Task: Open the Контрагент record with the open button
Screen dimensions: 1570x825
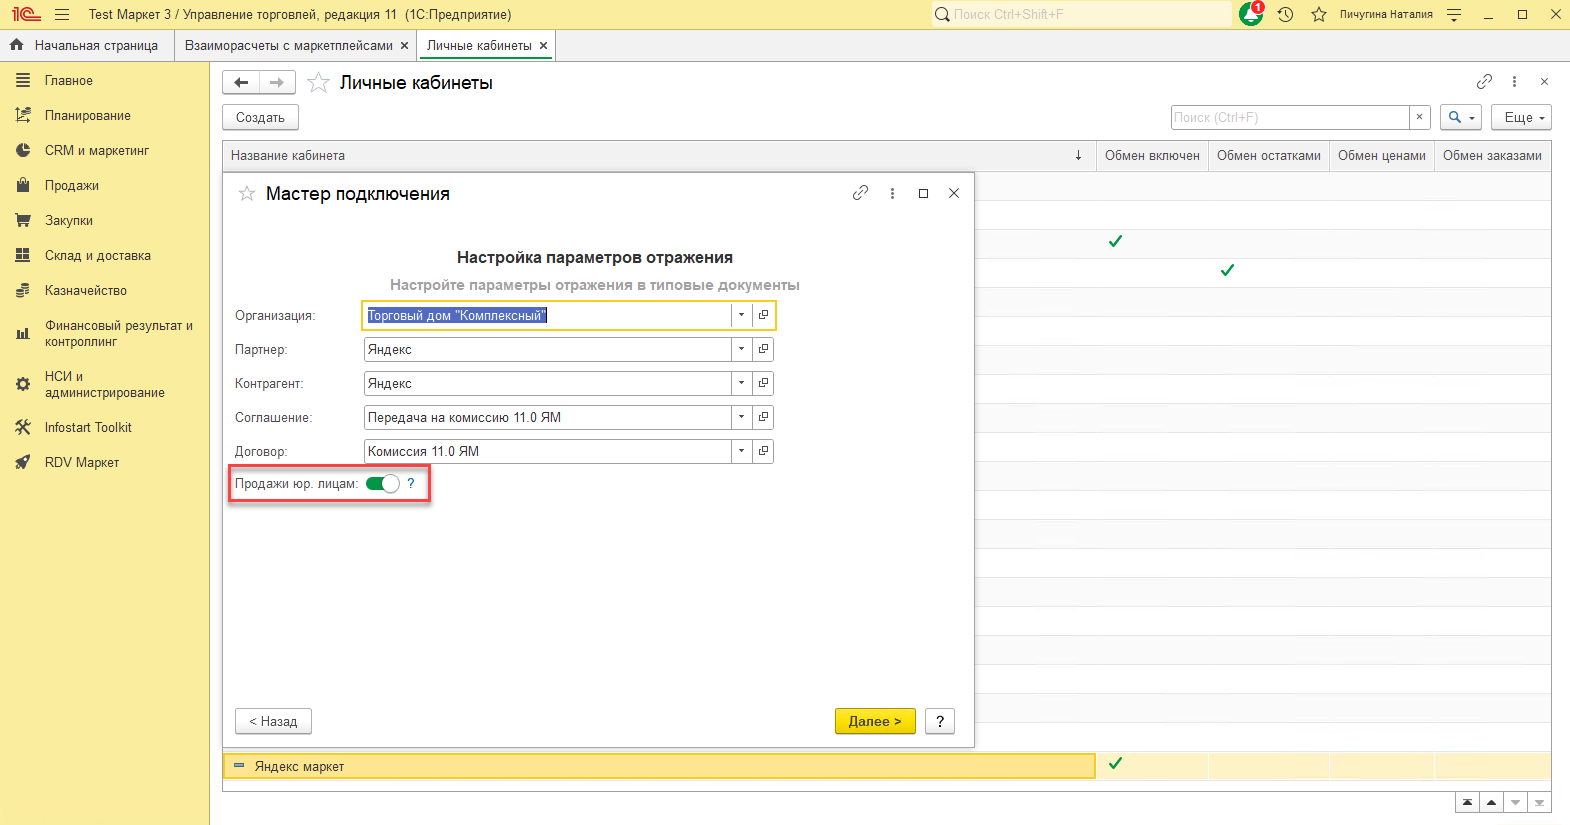Action: click(763, 383)
